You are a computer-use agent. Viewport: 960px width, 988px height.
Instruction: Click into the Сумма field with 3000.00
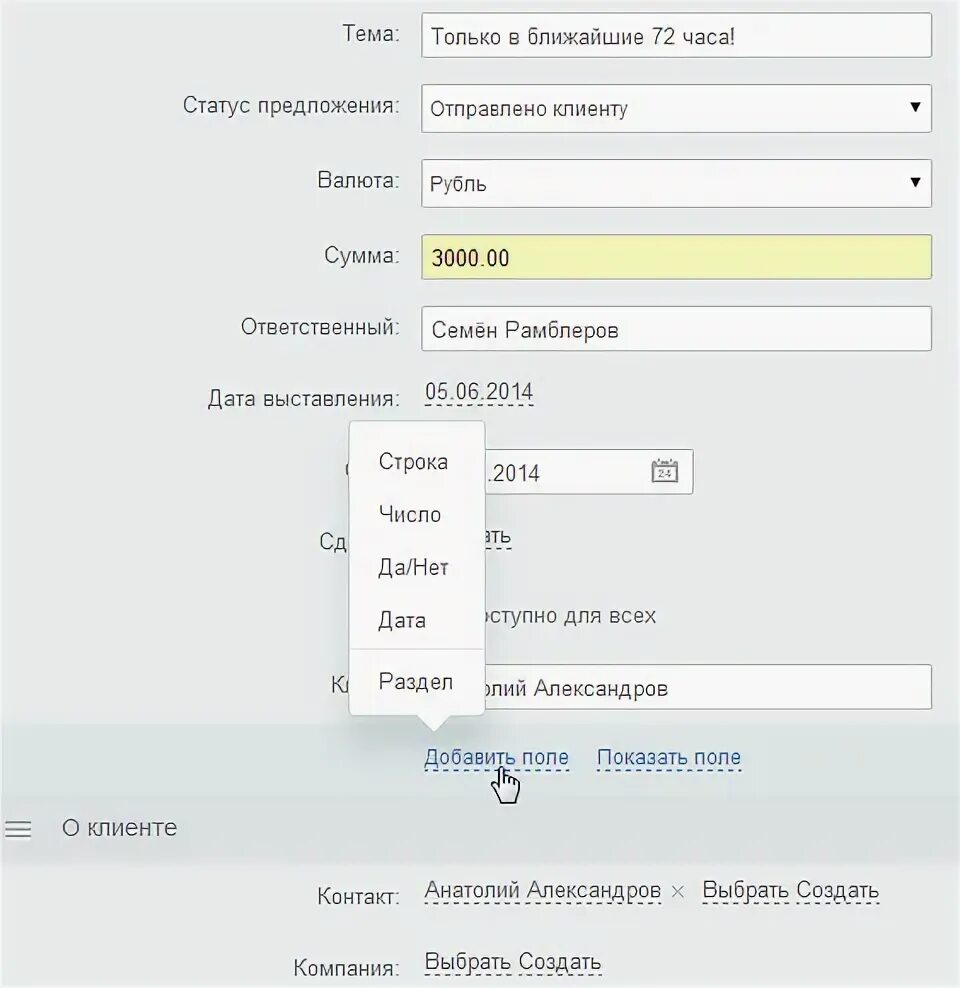[x=676, y=258]
